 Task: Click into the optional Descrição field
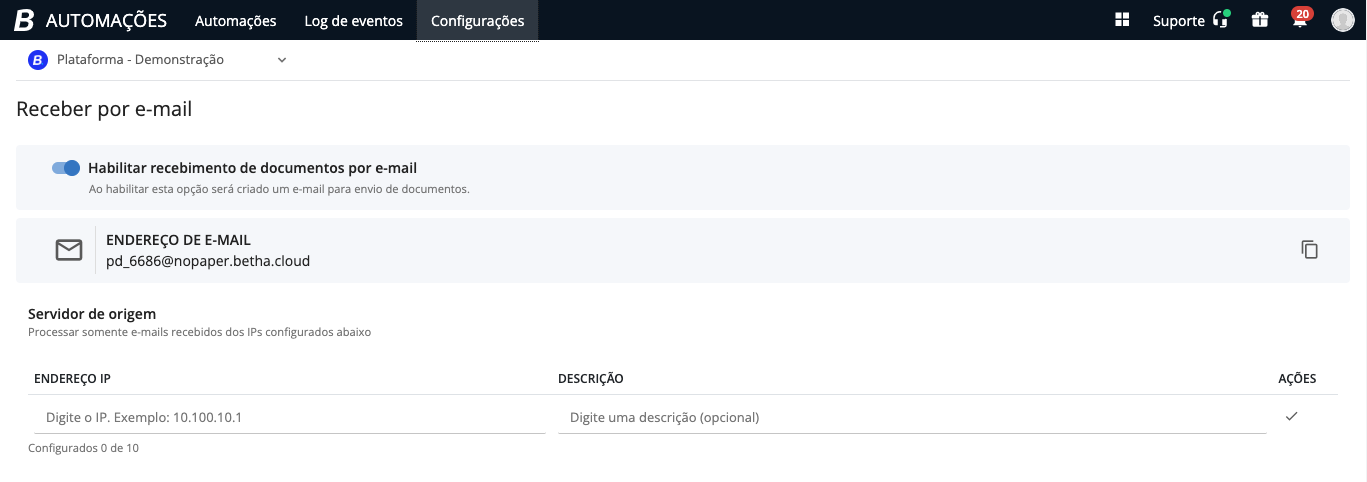coord(910,417)
